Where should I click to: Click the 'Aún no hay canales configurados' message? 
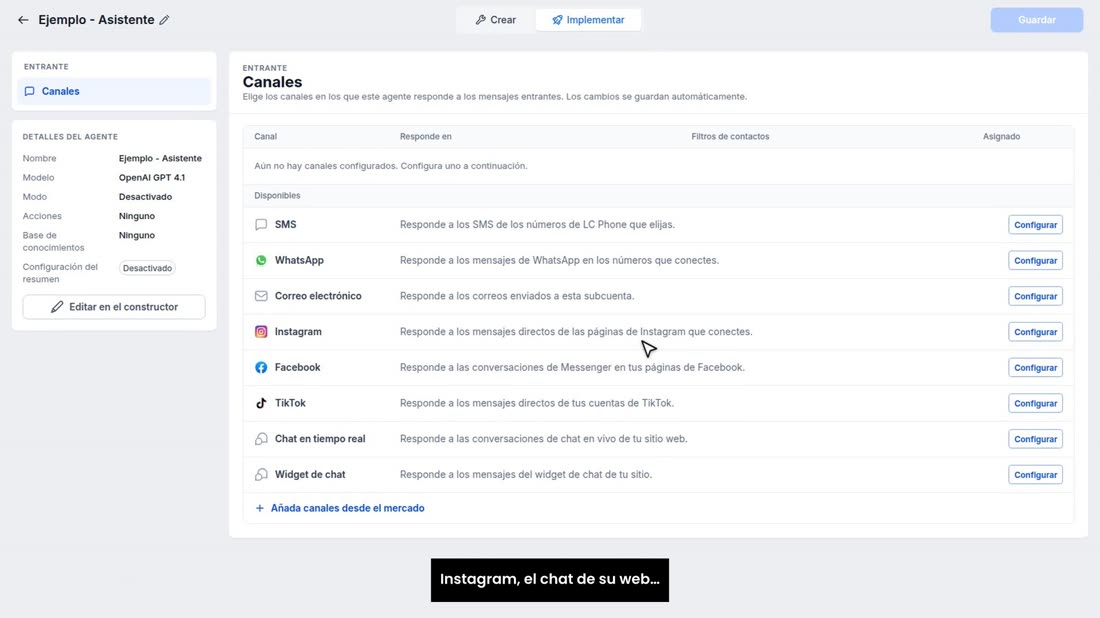click(391, 166)
